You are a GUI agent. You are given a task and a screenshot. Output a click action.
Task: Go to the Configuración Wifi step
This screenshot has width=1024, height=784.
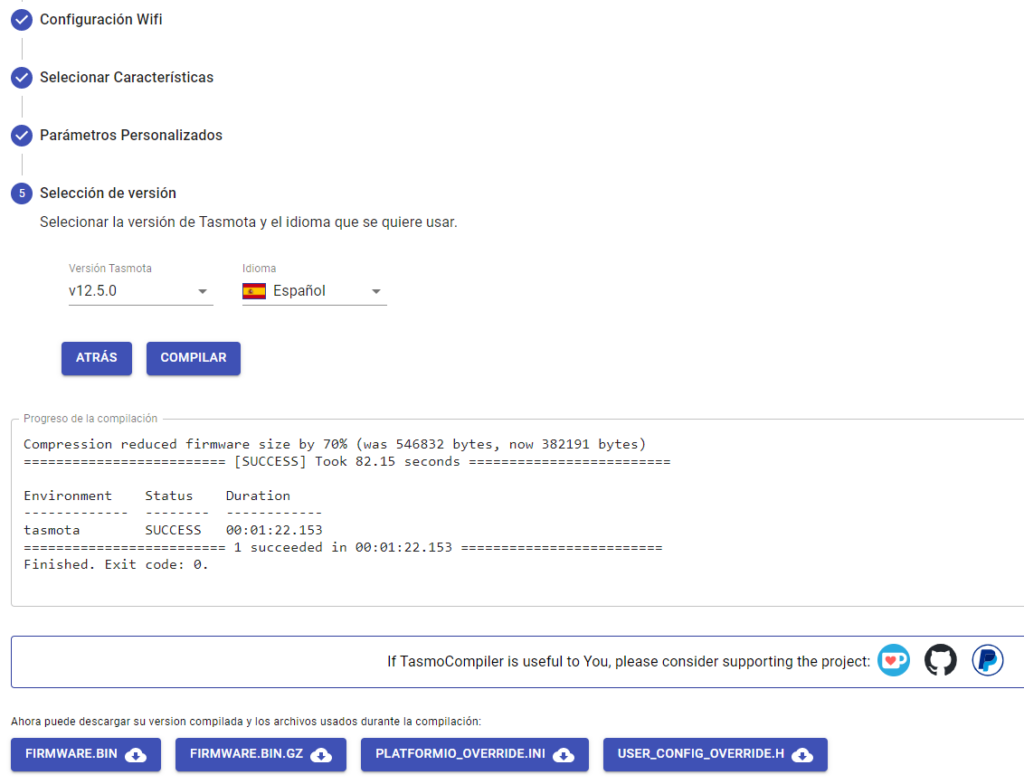pos(101,20)
